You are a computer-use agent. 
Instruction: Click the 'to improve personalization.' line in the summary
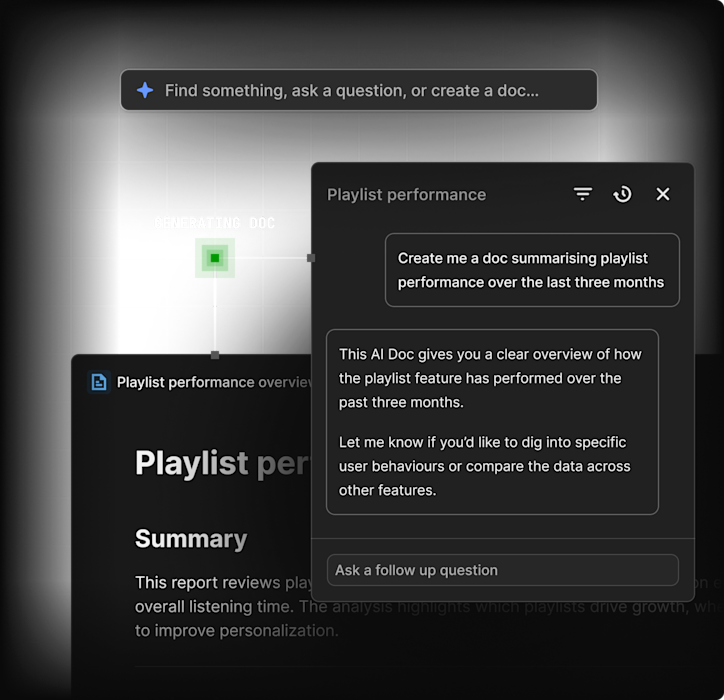pyautogui.click(x=236, y=630)
